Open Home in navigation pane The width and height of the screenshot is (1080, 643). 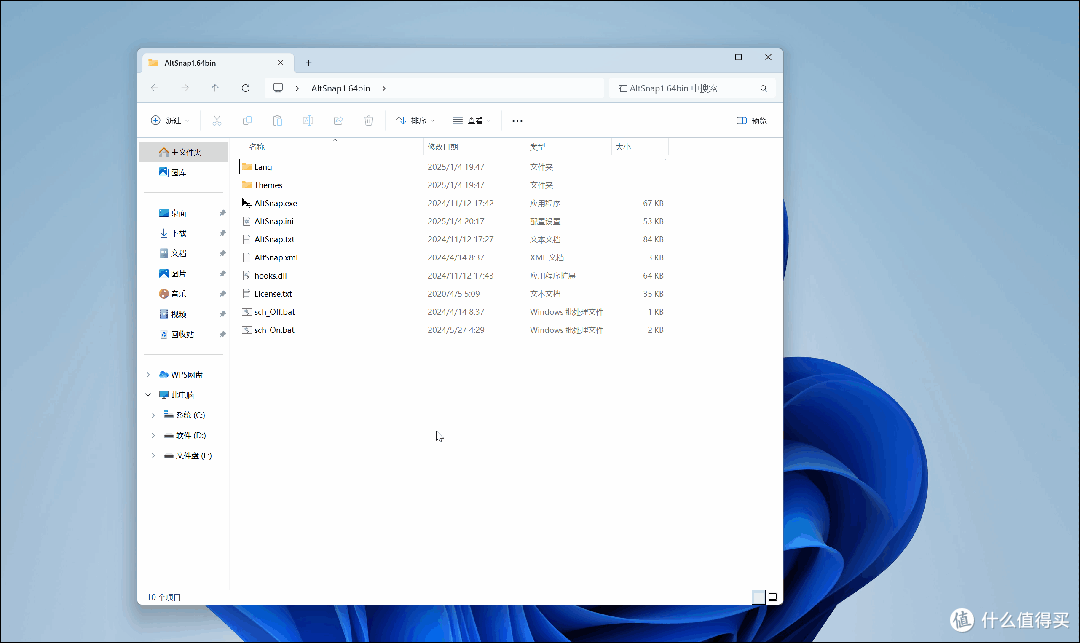click(183, 151)
